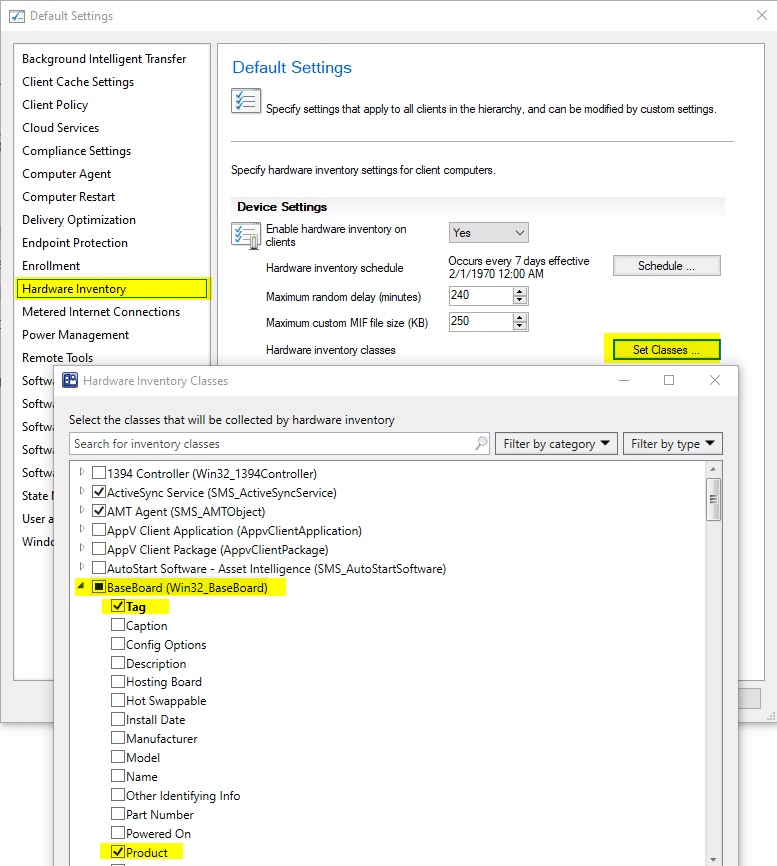Click the search magnifier icon in inventory classes
The height and width of the screenshot is (866, 777).
(481, 444)
